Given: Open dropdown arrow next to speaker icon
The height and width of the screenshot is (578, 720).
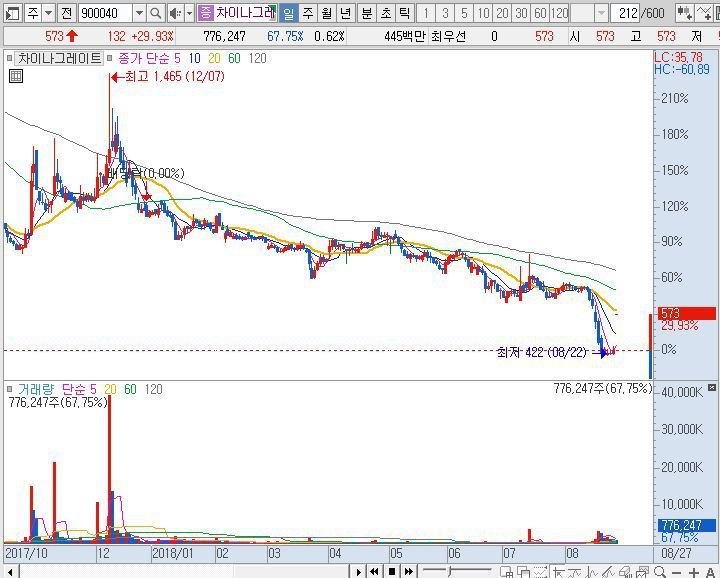Looking at the screenshot, I should (x=189, y=13).
